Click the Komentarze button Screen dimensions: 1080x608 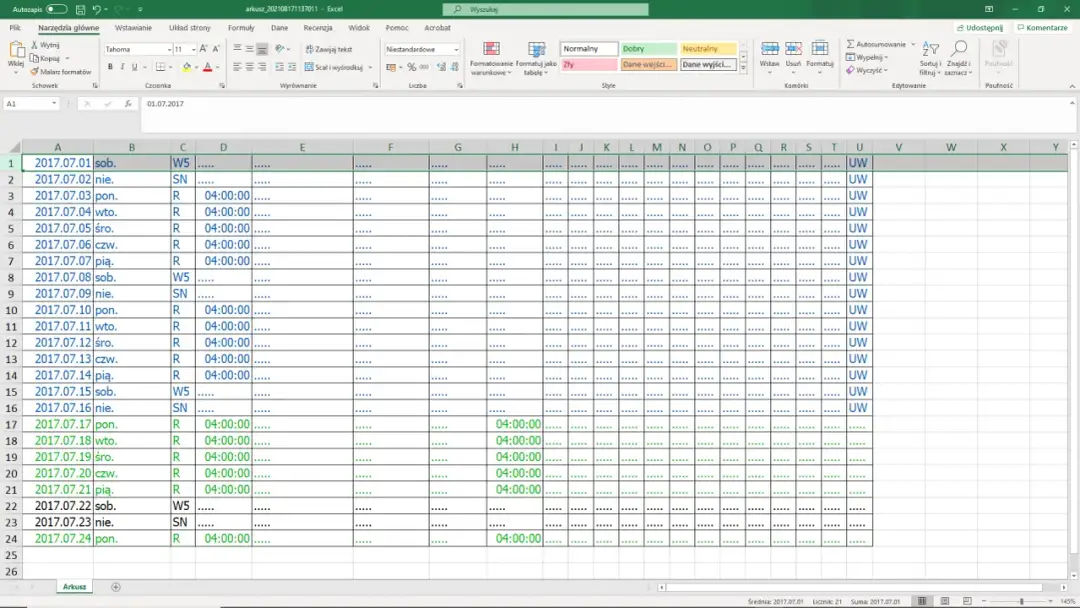(x=1042, y=28)
